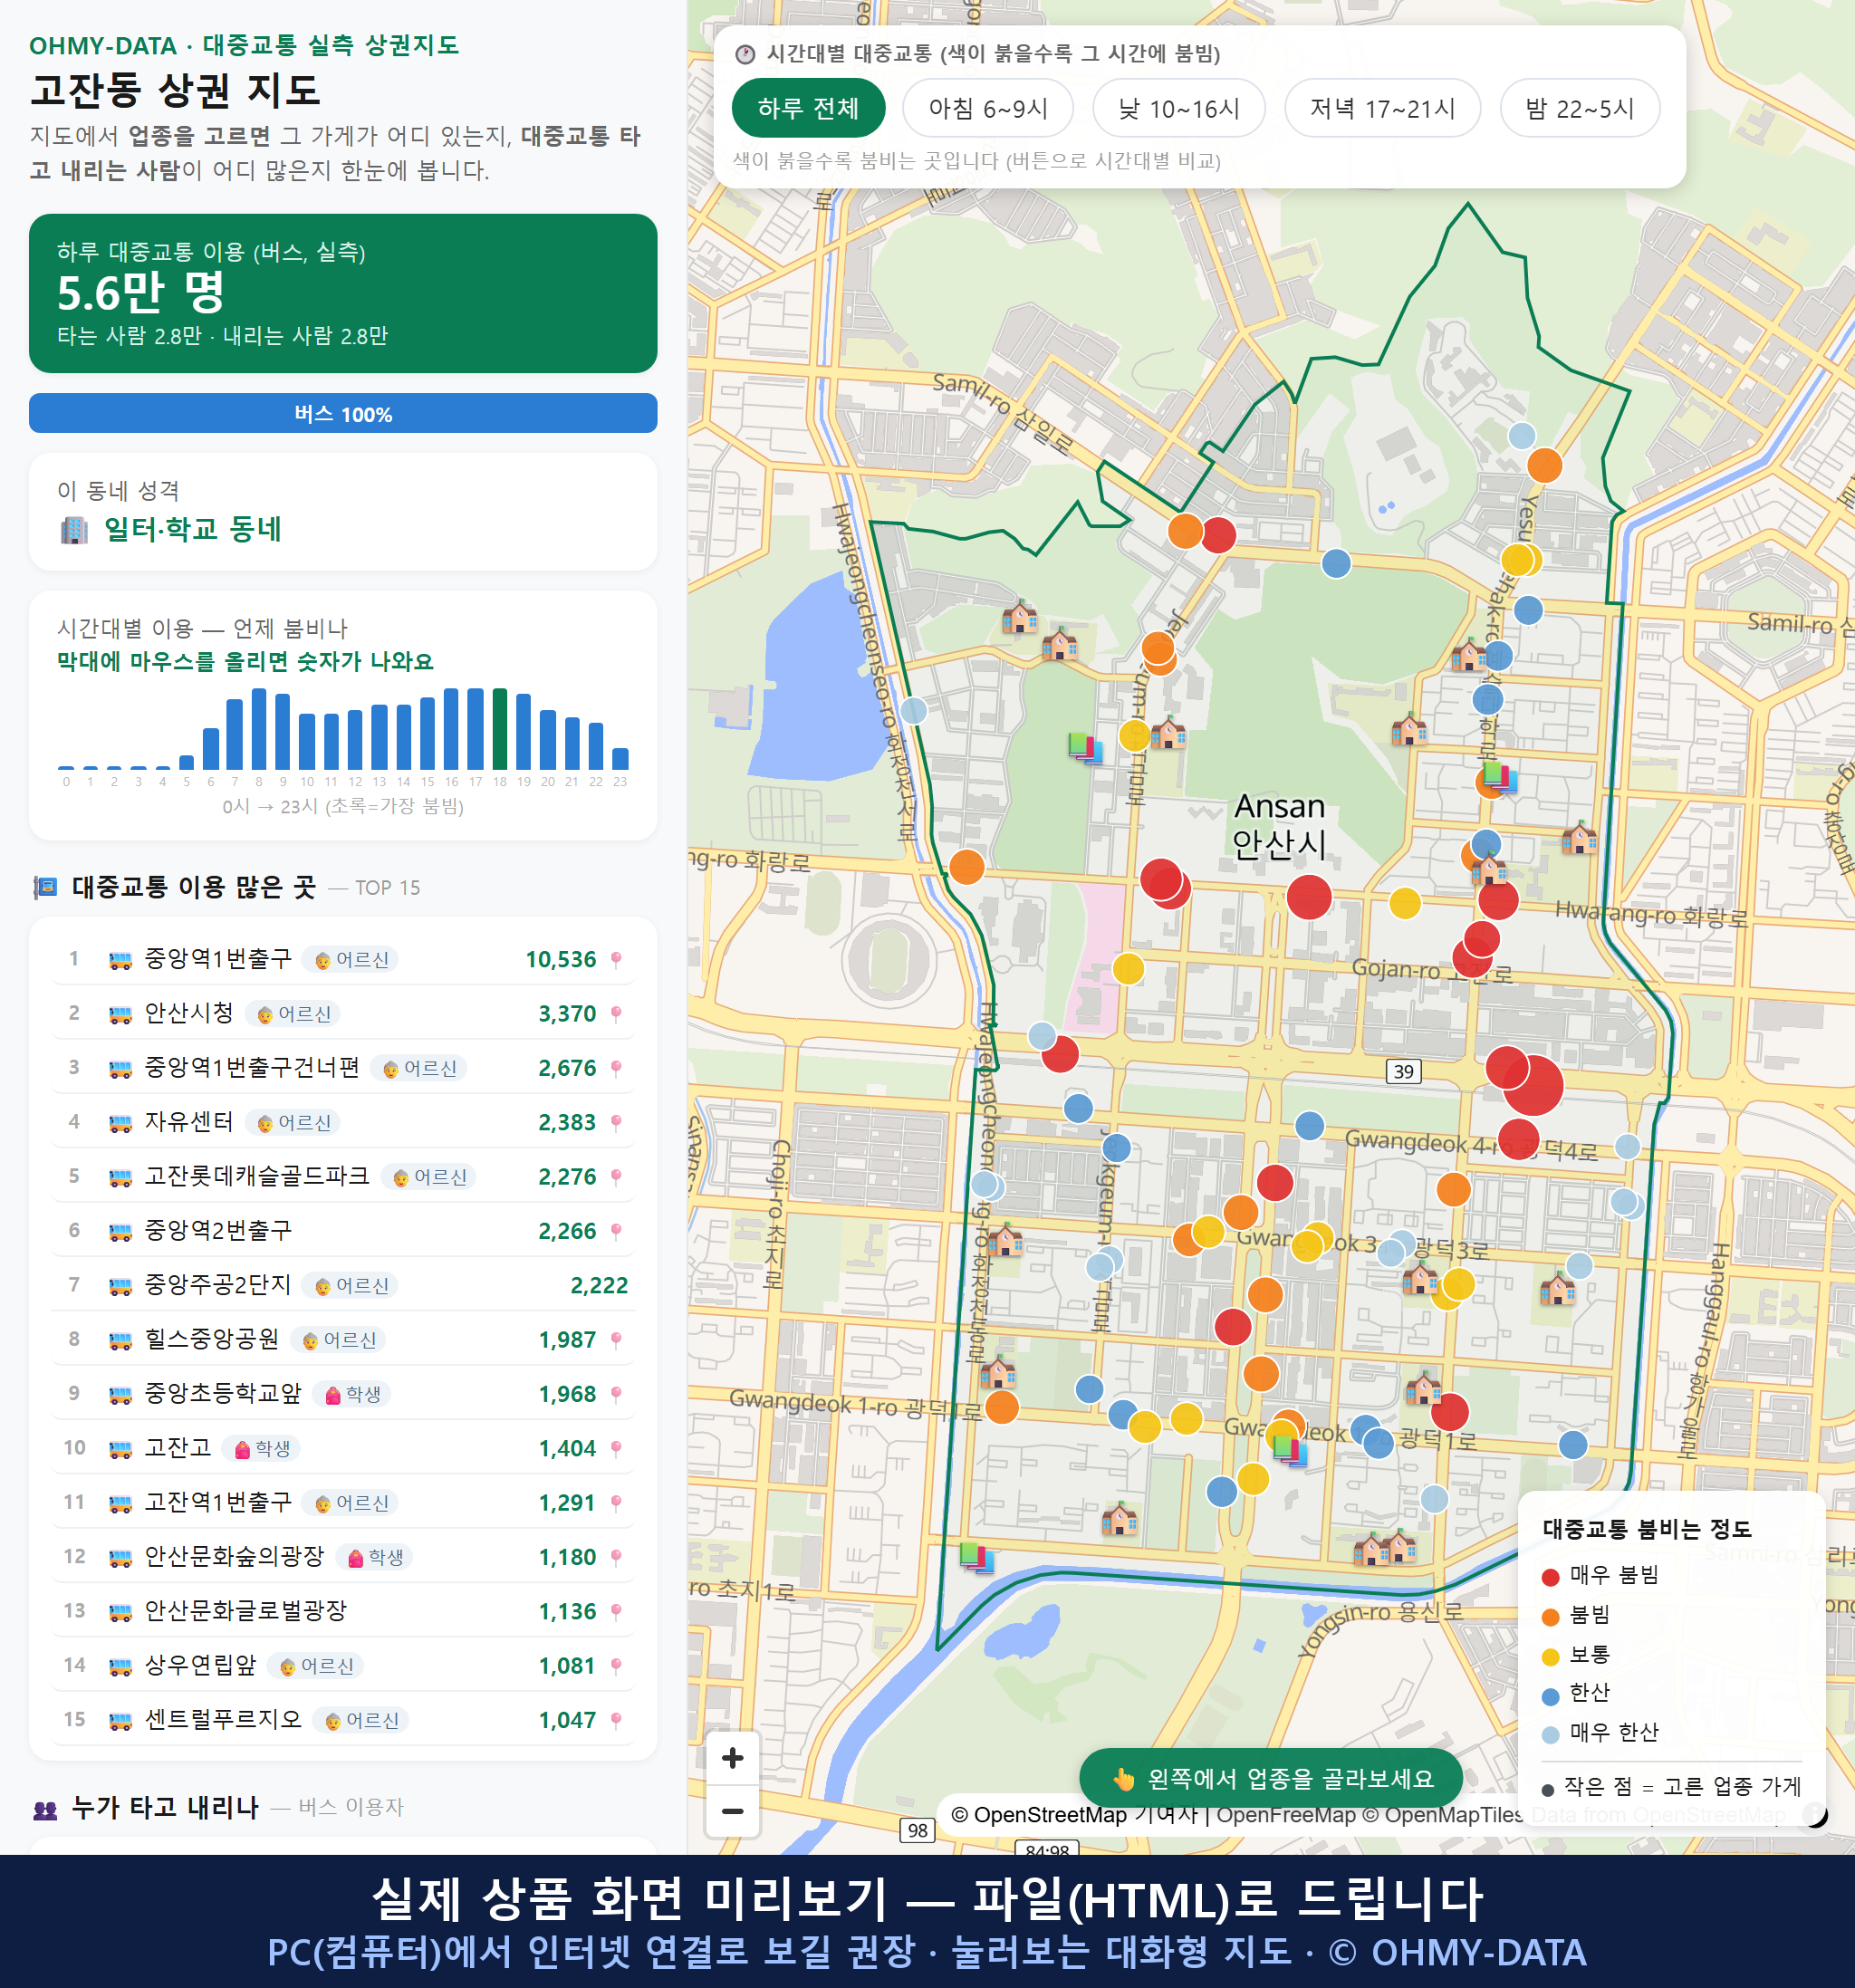Click the 3,370 value on 안산시청 row
This screenshot has height=1988, width=1855.
pyautogui.click(x=567, y=1014)
